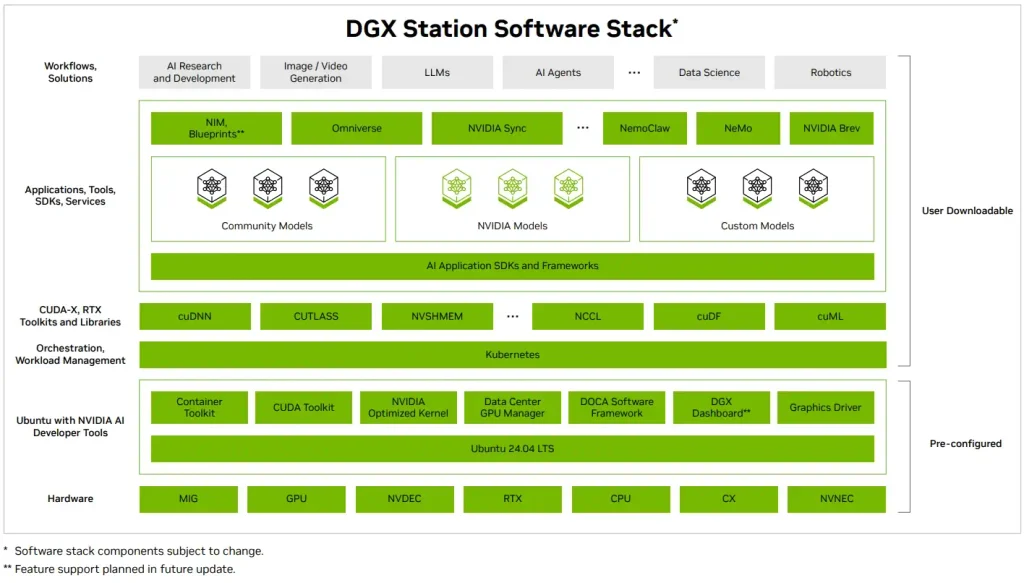Image resolution: width=1024 pixels, height=583 pixels.
Task: Click the middle Community Models hexagon icon
Action: [268, 189]
